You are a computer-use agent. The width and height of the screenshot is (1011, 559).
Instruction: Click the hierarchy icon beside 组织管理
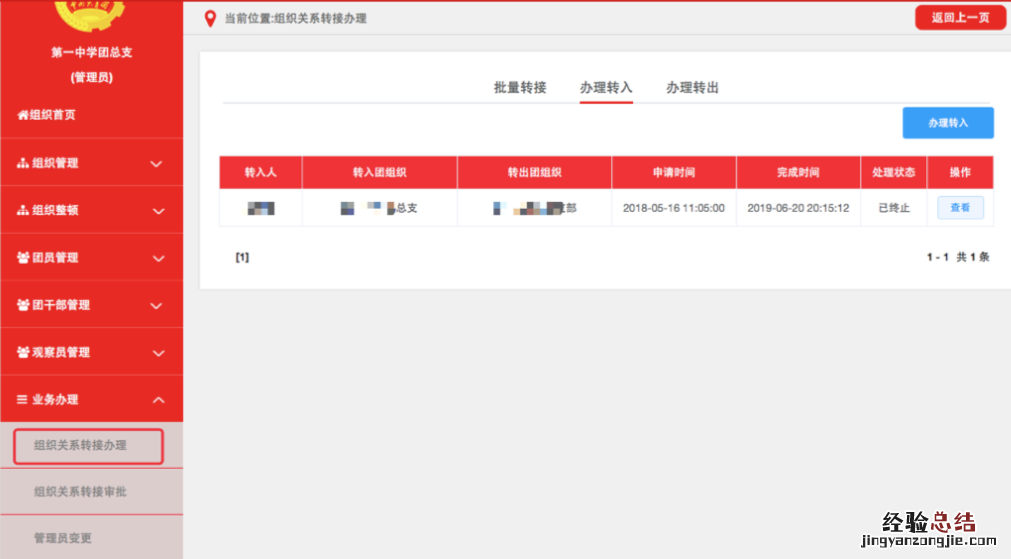point(23,163)
